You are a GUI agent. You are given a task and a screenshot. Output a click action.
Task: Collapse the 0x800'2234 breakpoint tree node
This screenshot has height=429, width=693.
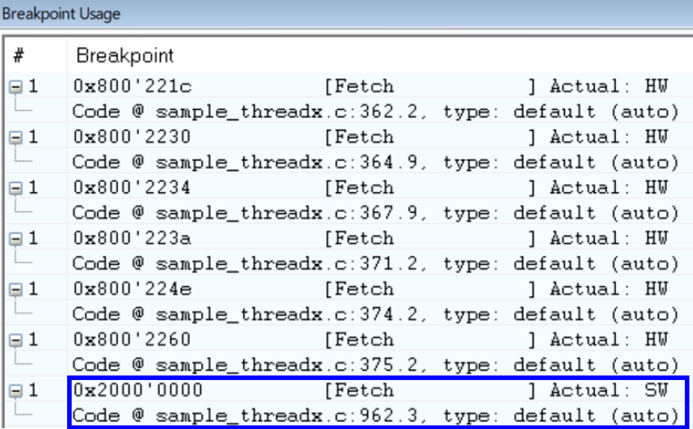click(15, 187)
